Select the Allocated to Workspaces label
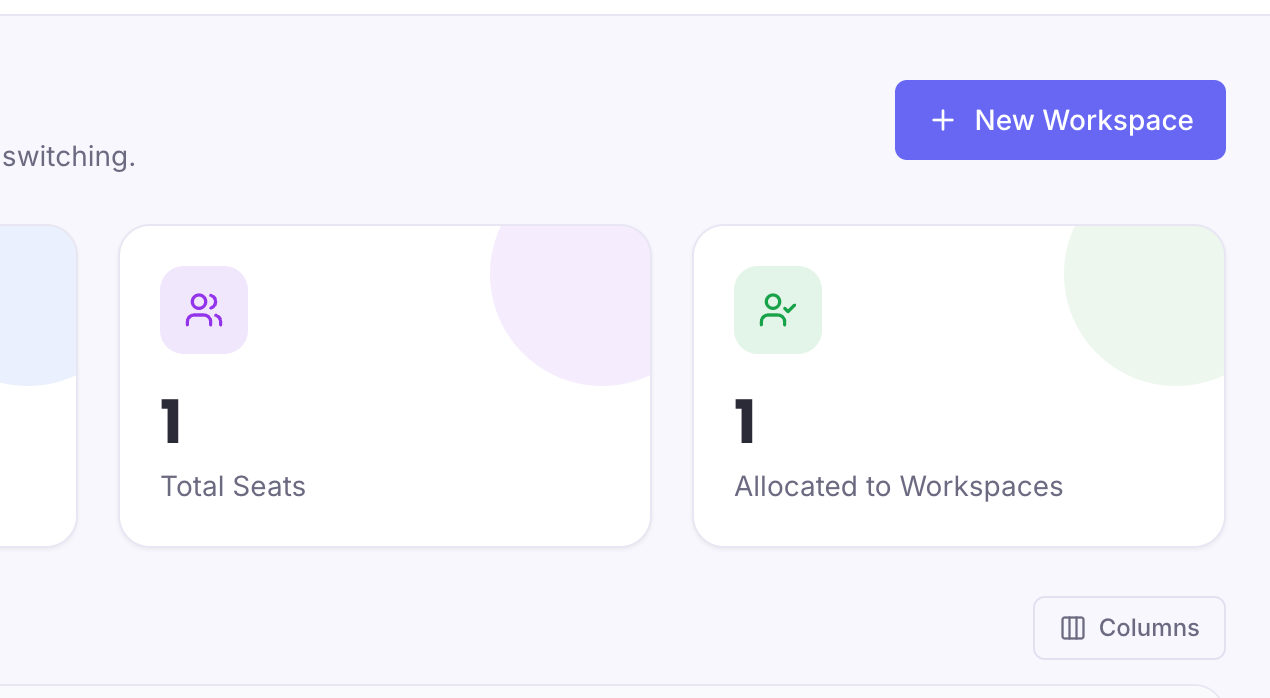The image size is (1270, 698). [898, 487]
